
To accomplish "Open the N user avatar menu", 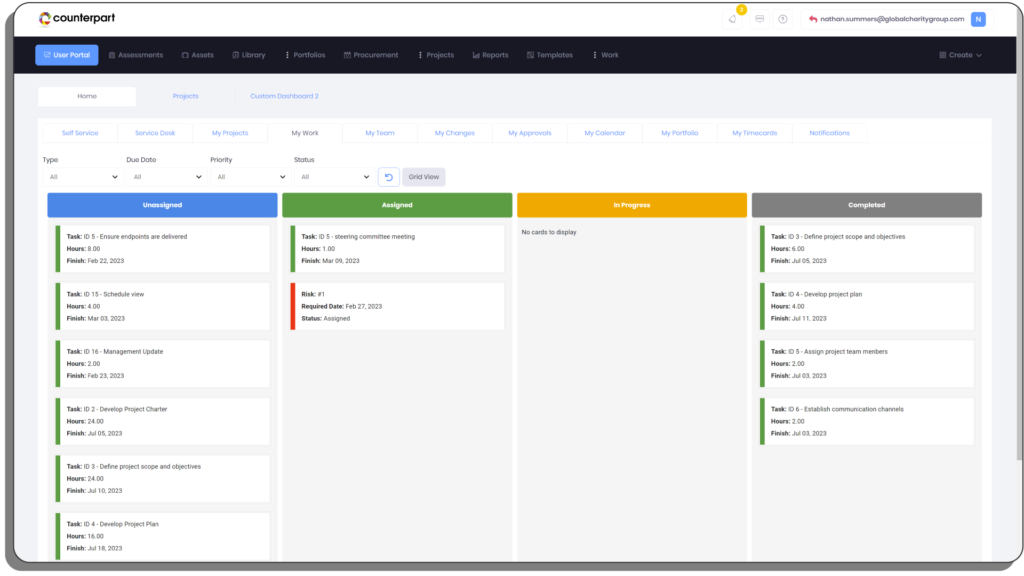I will (x=977, y=19).
